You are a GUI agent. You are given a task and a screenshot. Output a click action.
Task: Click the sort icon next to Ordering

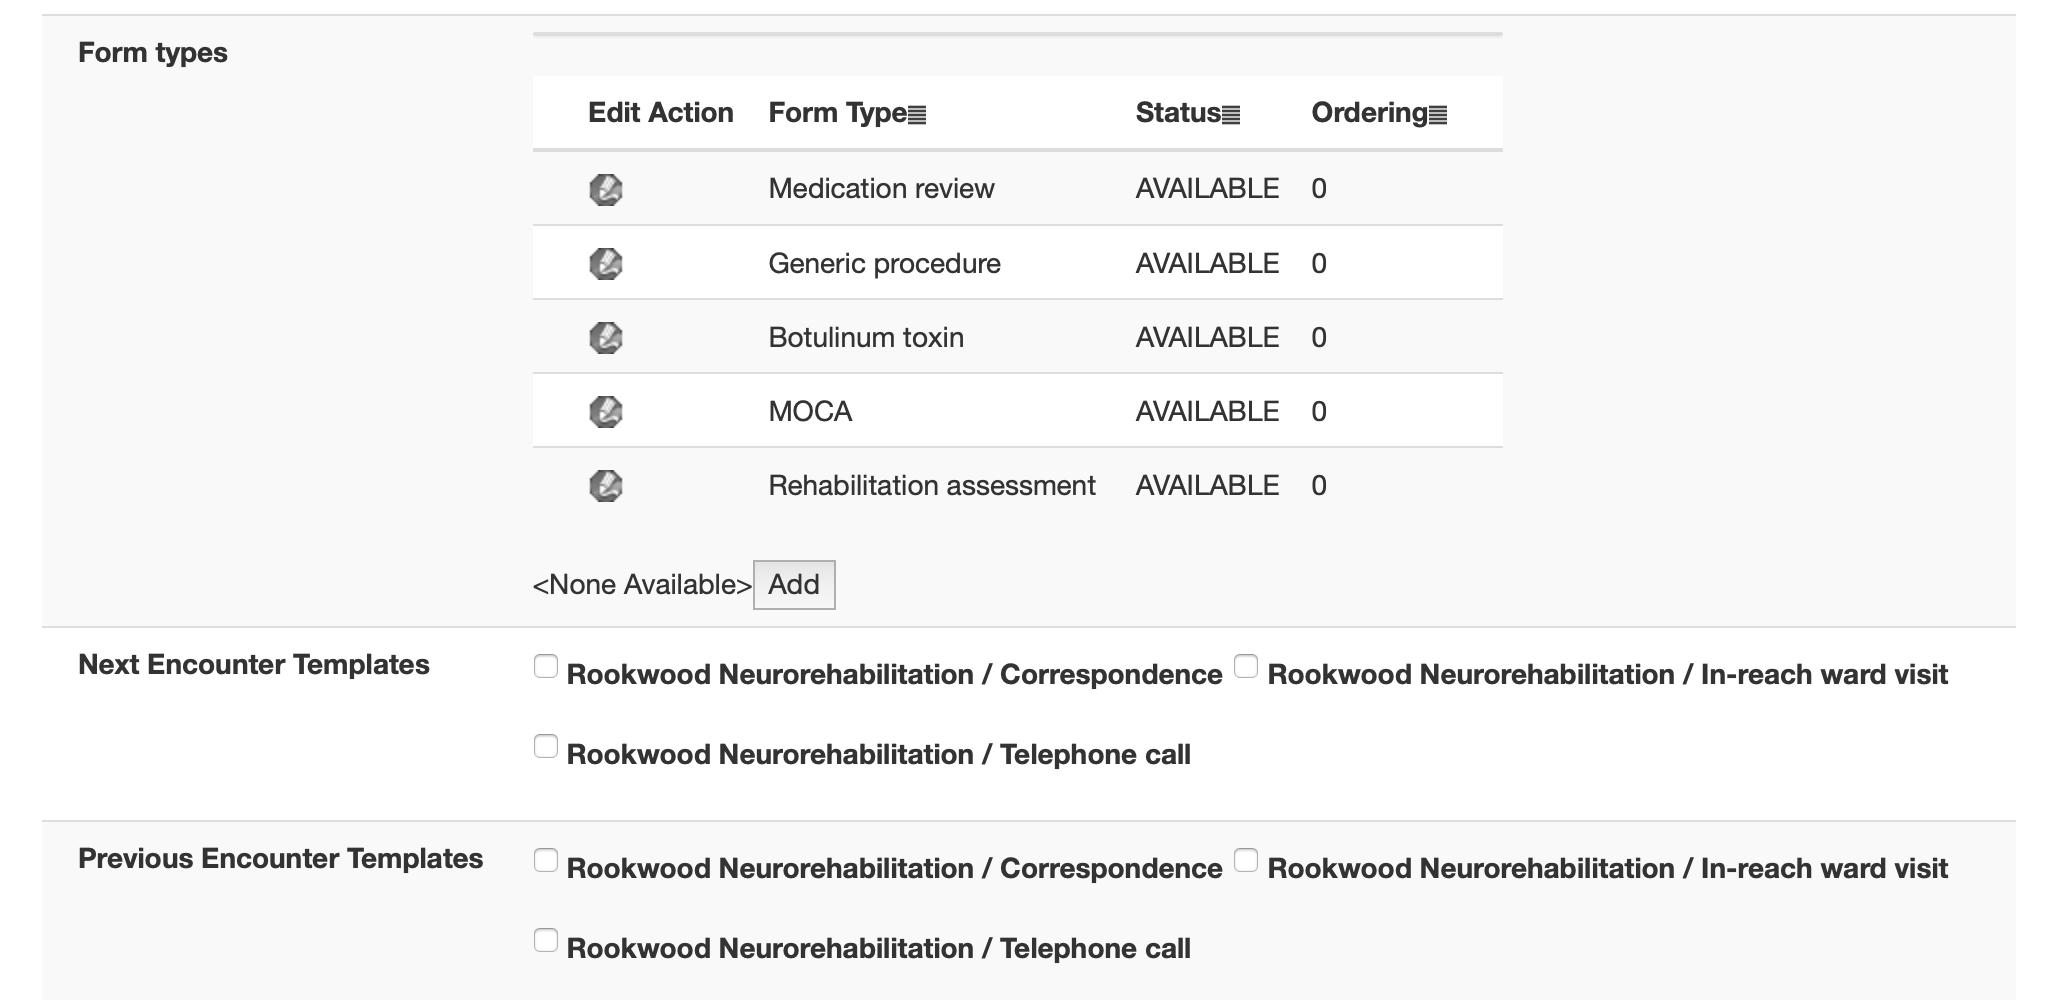point(1437,114)
